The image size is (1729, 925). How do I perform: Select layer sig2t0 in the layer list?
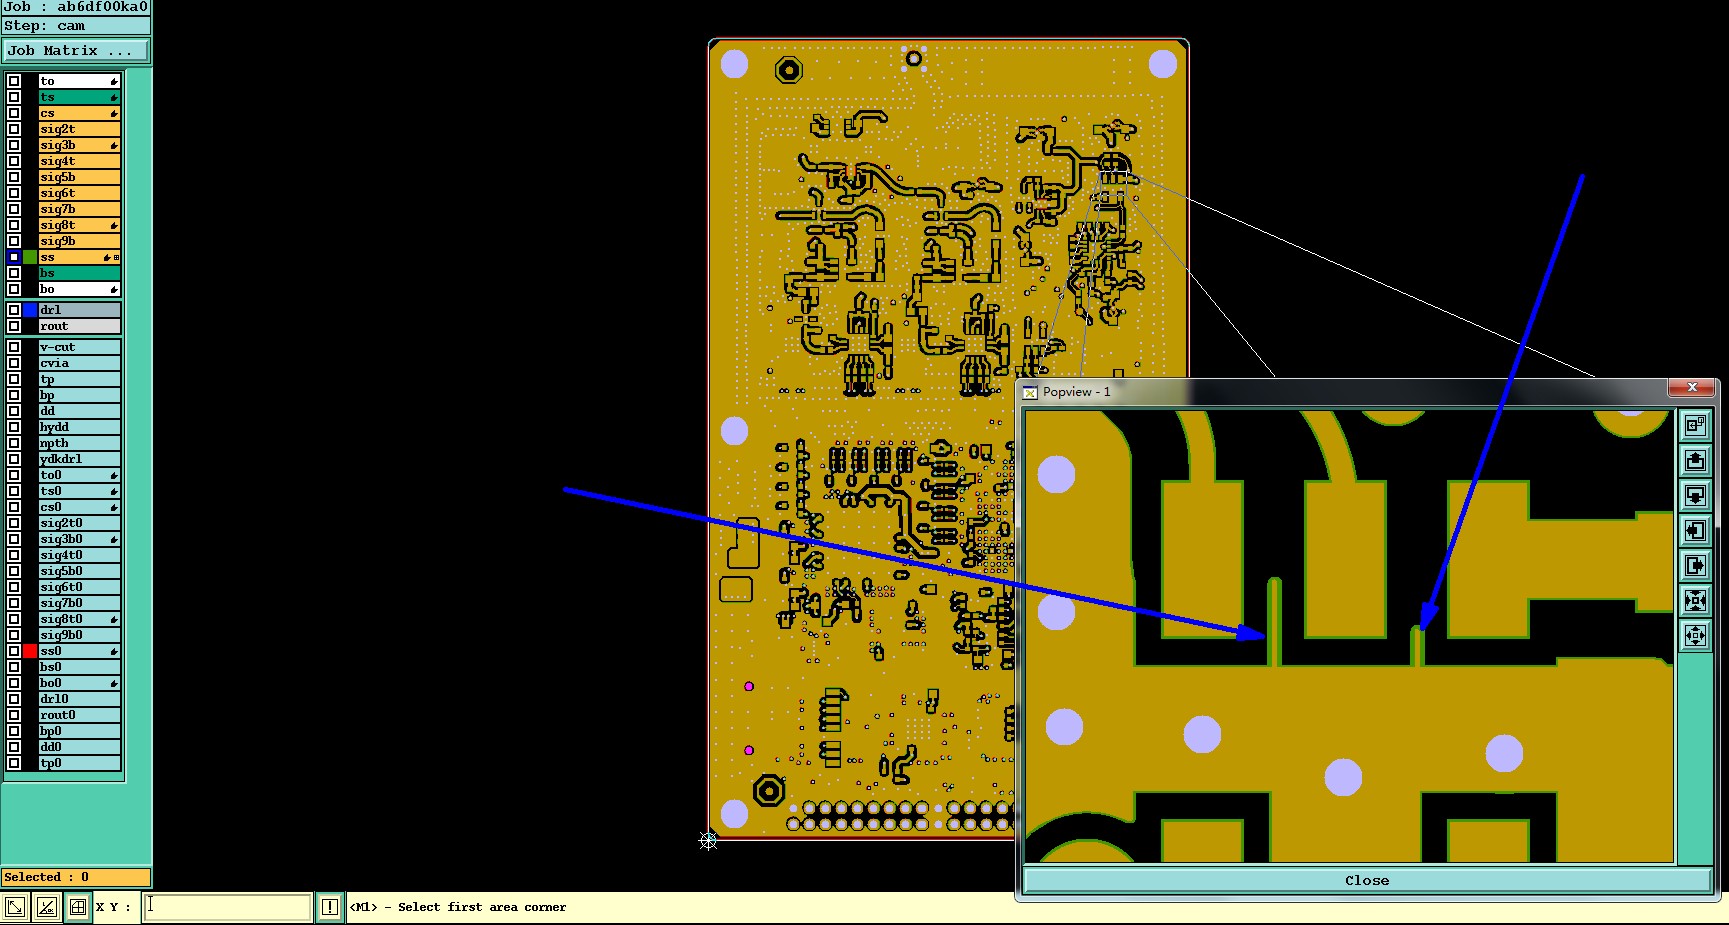(79, 523)
